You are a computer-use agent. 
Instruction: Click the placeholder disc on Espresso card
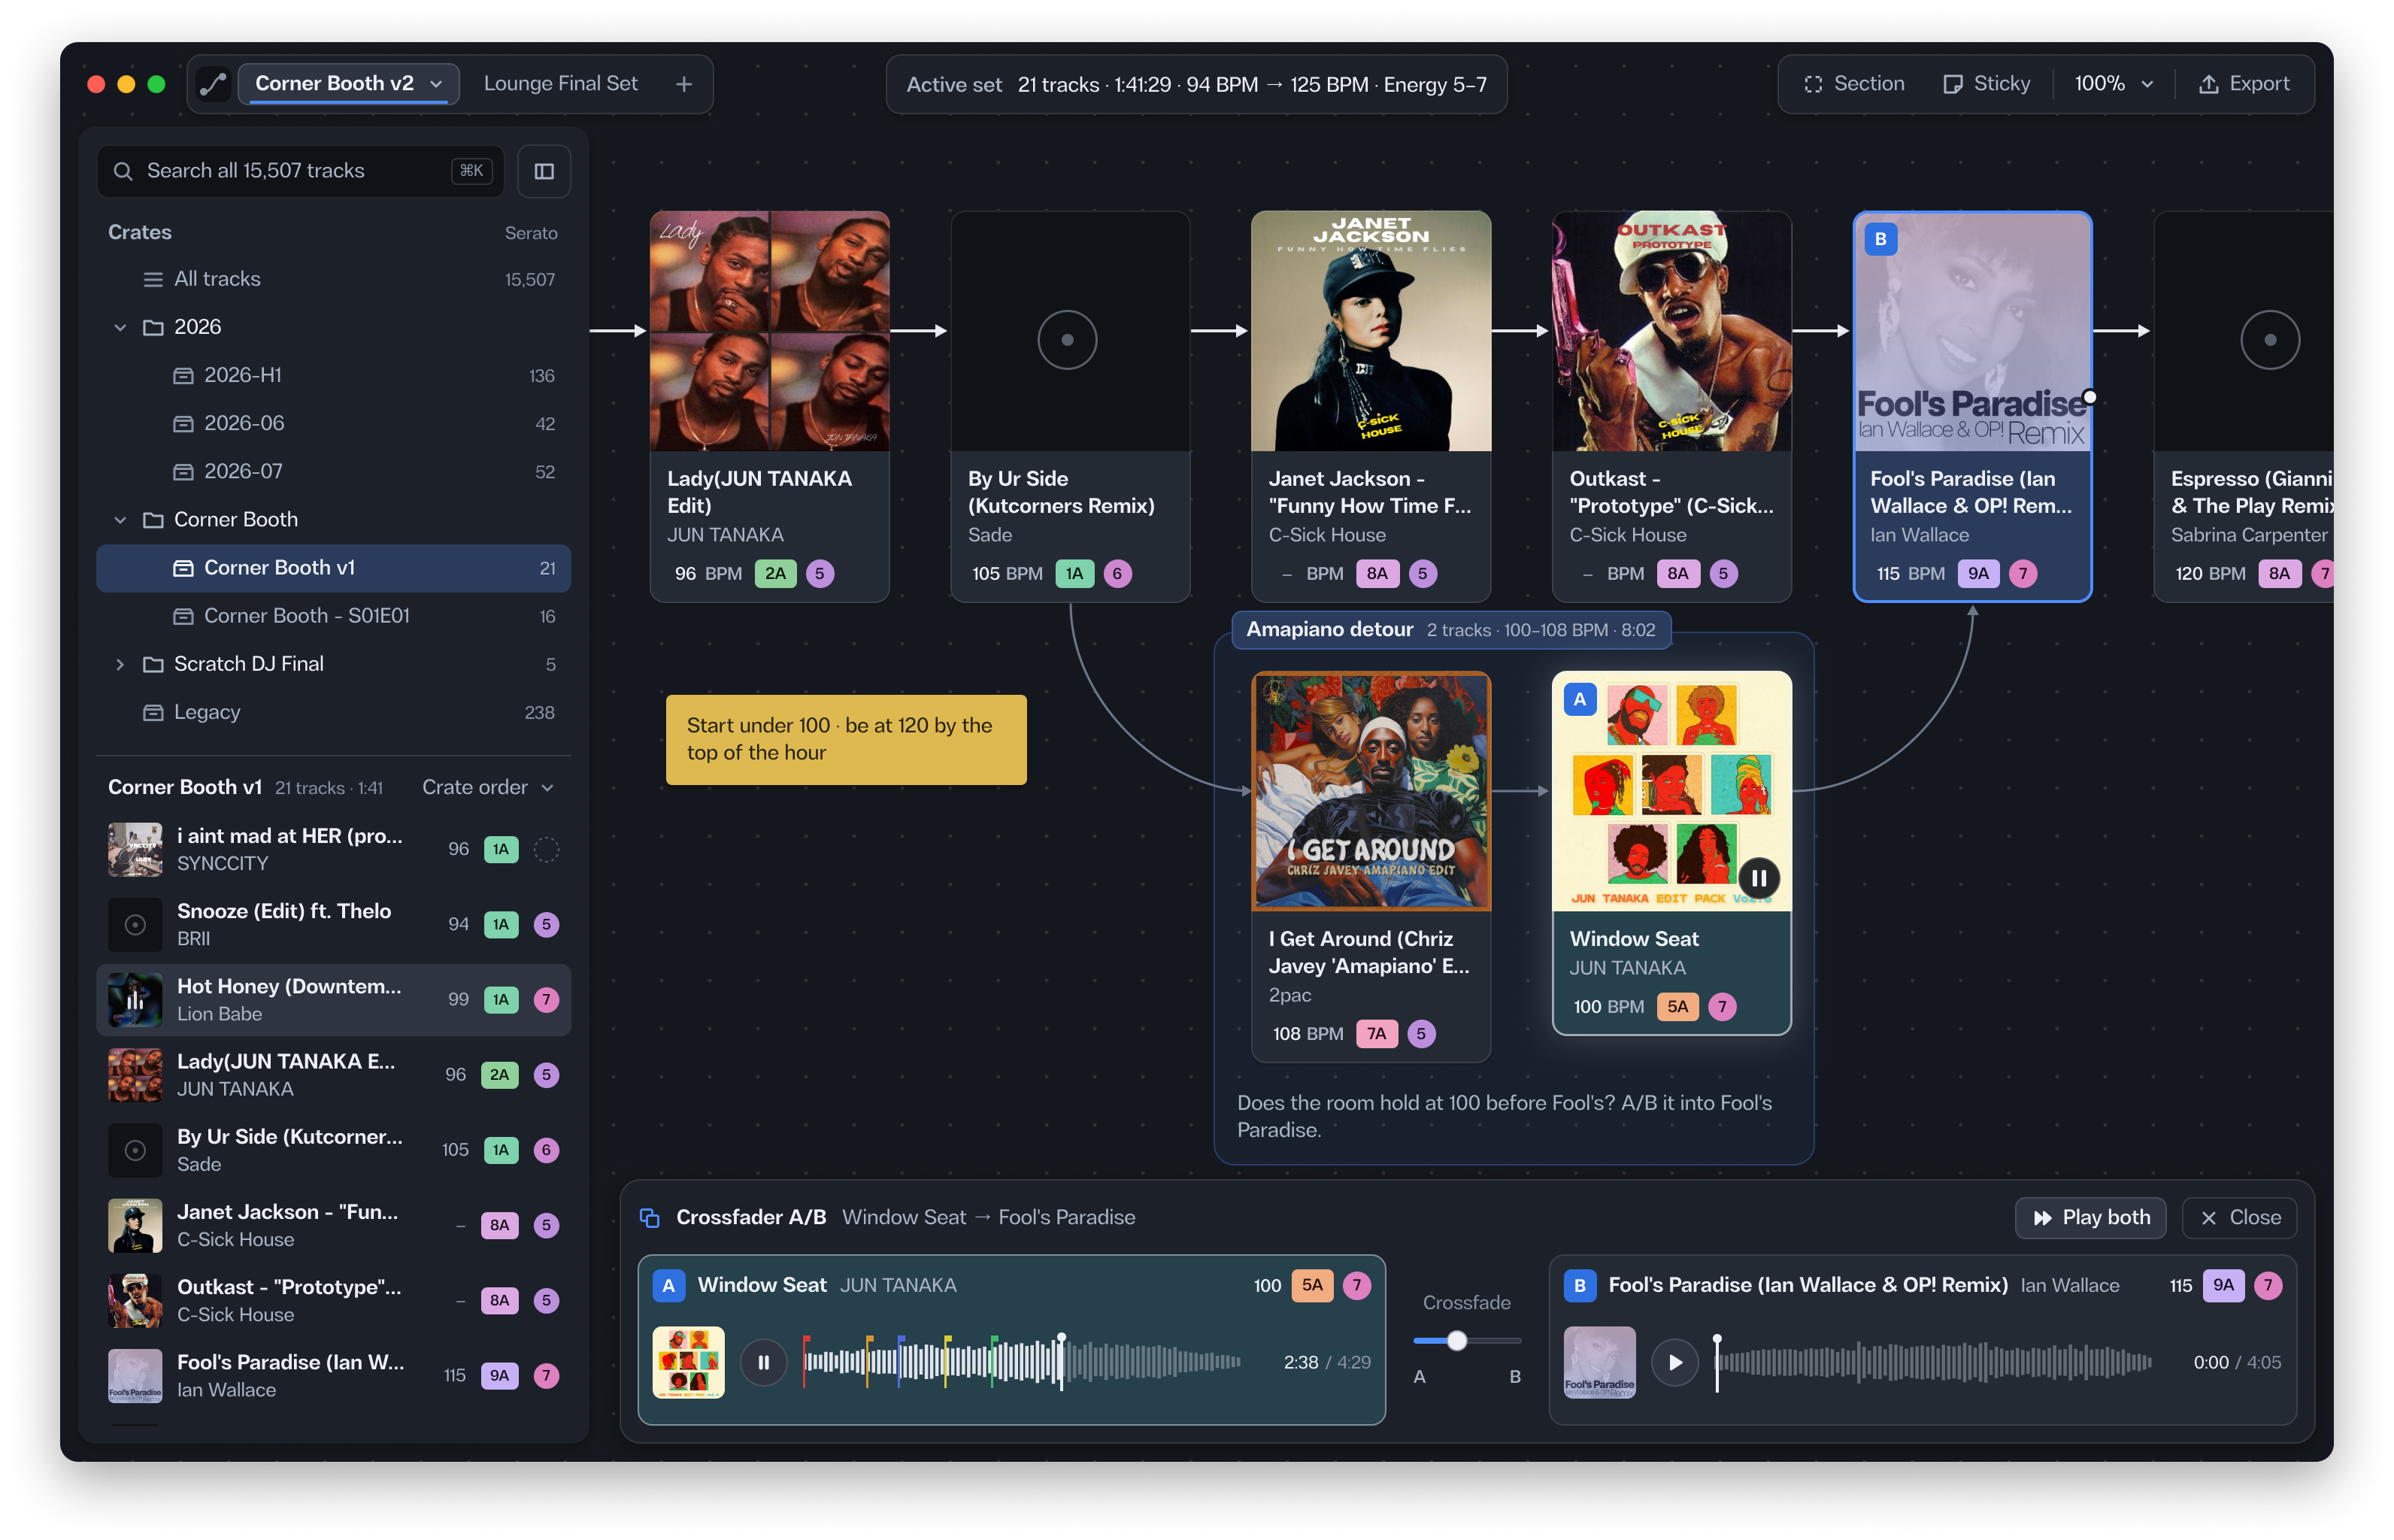(2270, 340)
